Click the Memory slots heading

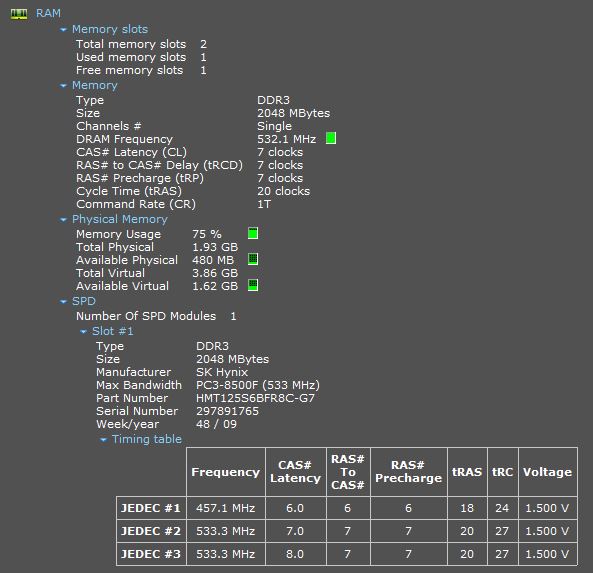click(110, 29)
